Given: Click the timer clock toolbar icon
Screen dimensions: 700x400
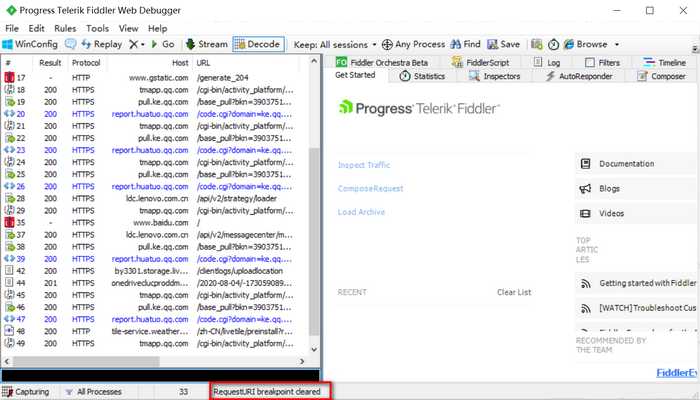Looking at the screenshot, I should coord(553,44).
